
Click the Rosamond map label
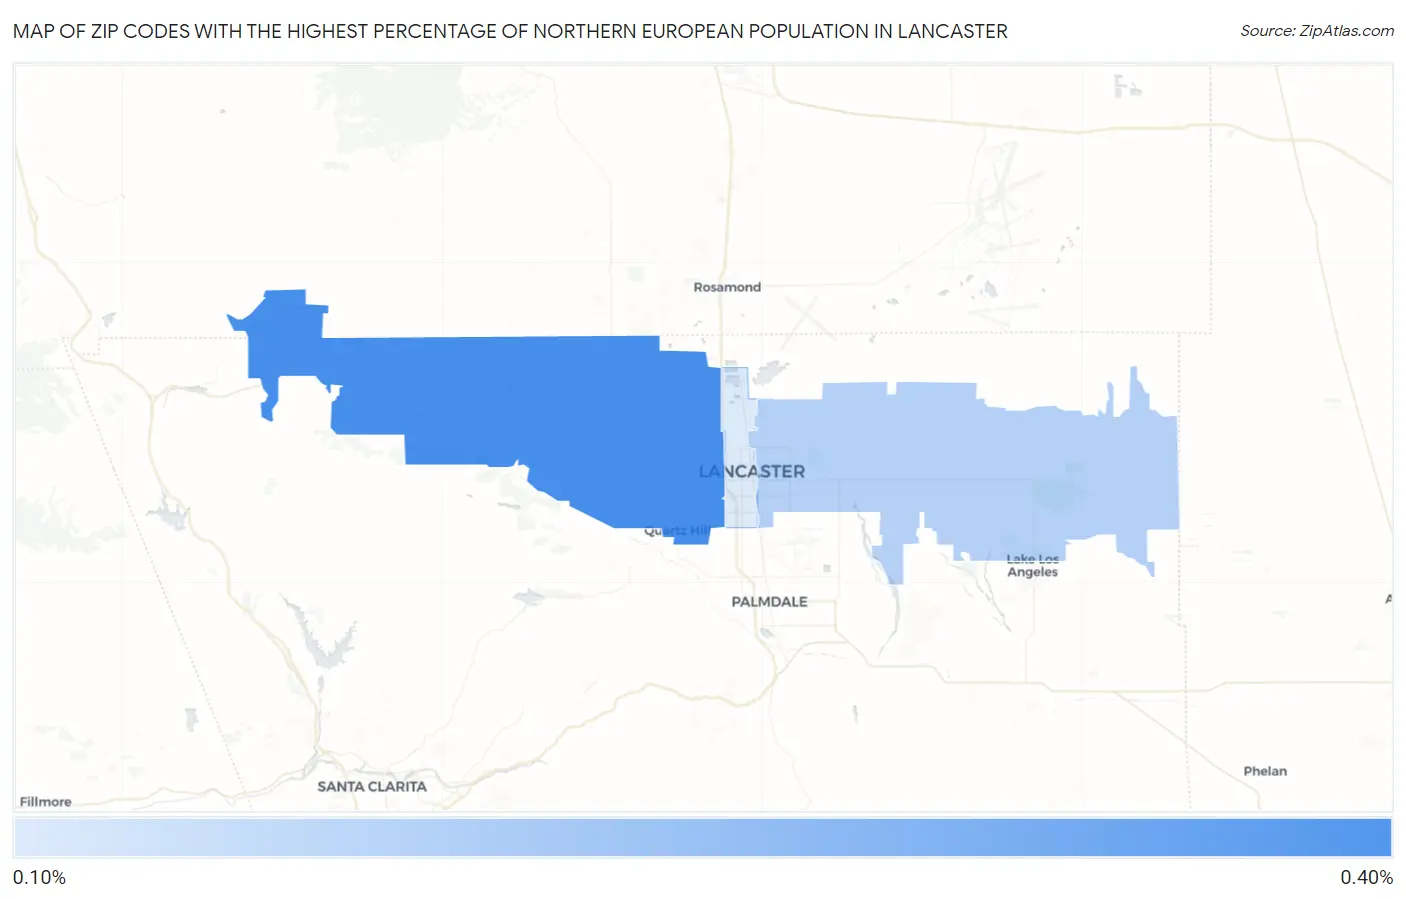(727, 287)
